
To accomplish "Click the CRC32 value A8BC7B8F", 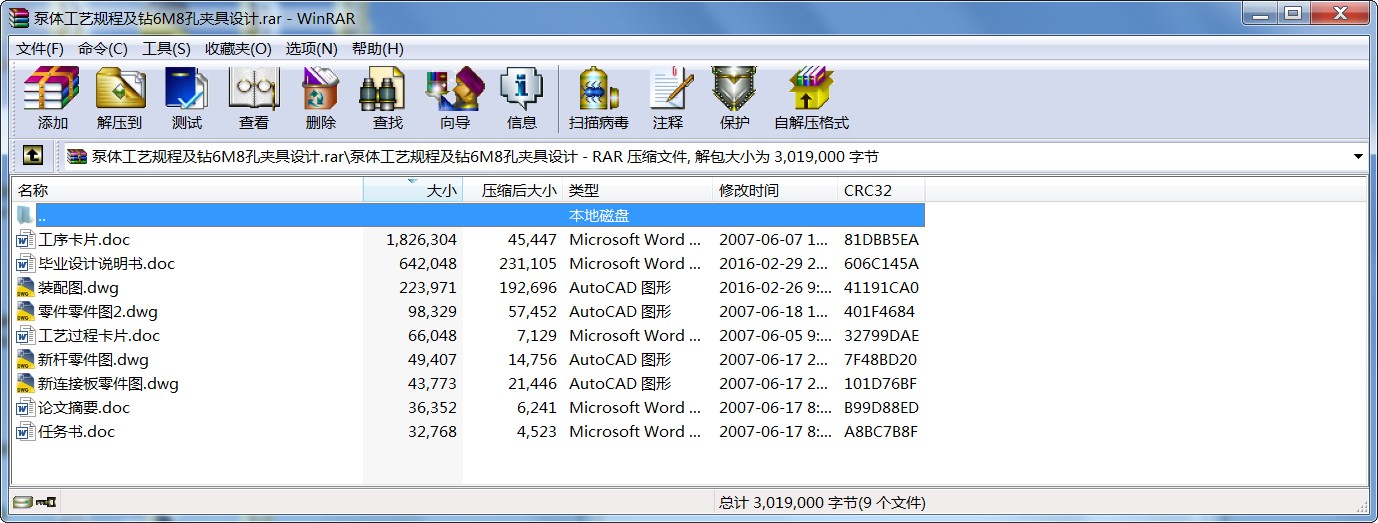I will 881,432.
